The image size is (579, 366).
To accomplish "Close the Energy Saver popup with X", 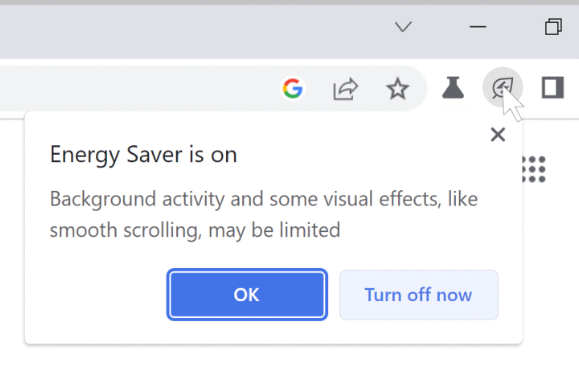I will click(498, 134).
